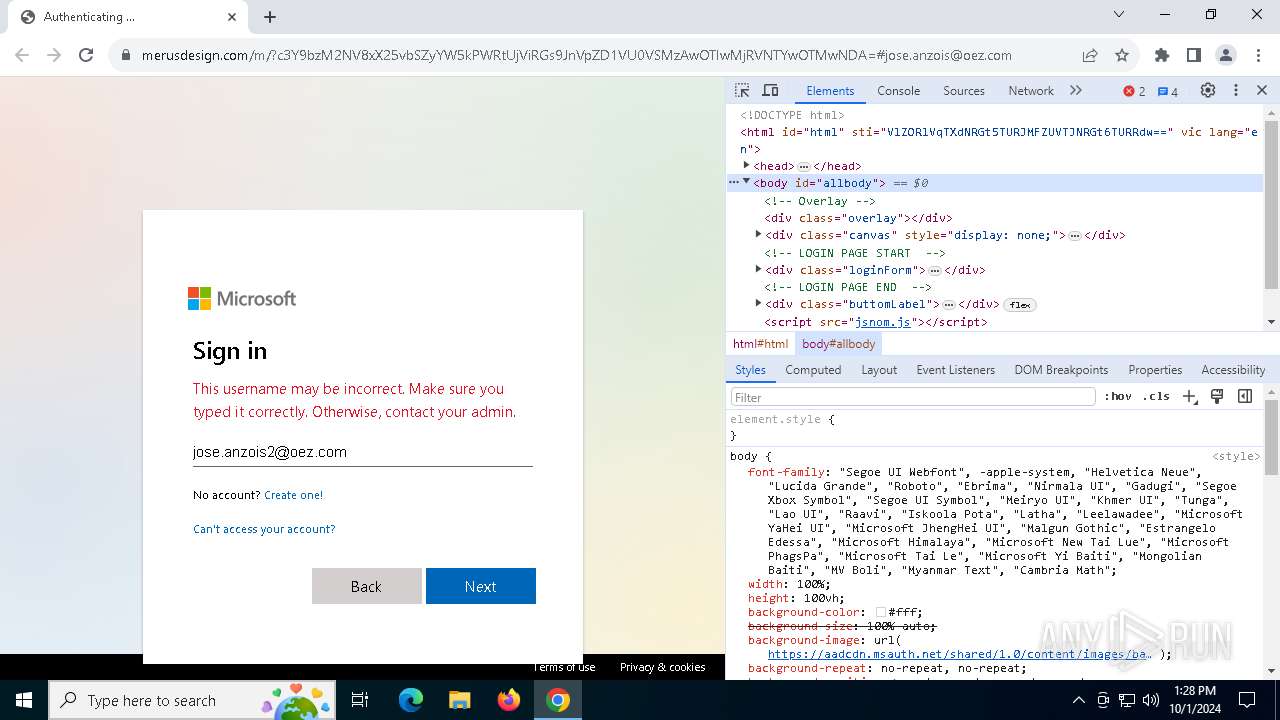
Task: Select body#allbody in the breadcrumb
Action: click(838, 344)
